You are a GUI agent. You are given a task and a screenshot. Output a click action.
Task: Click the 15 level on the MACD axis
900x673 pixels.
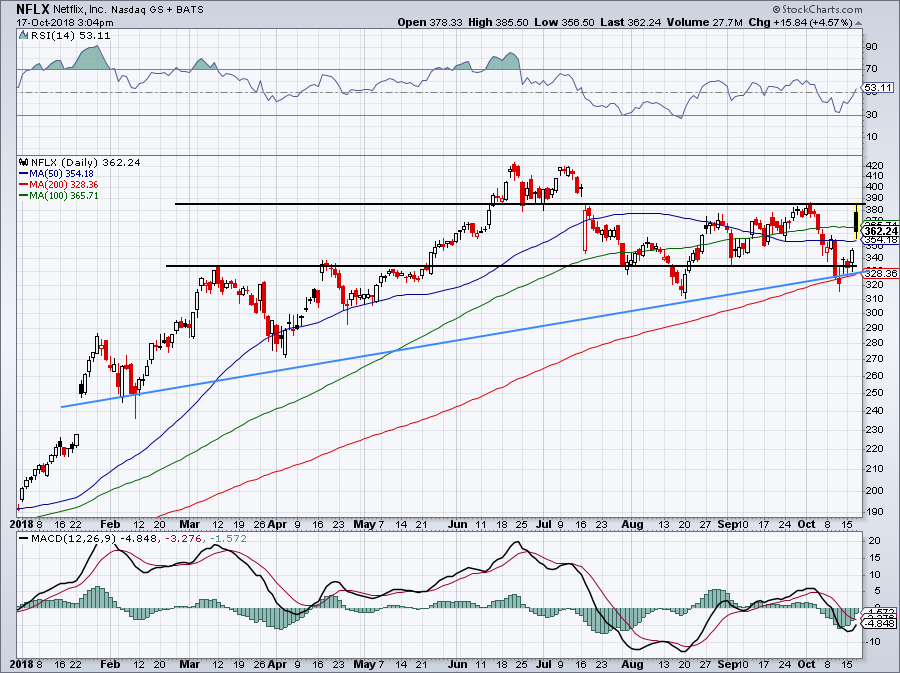click(x=874, y=558)
